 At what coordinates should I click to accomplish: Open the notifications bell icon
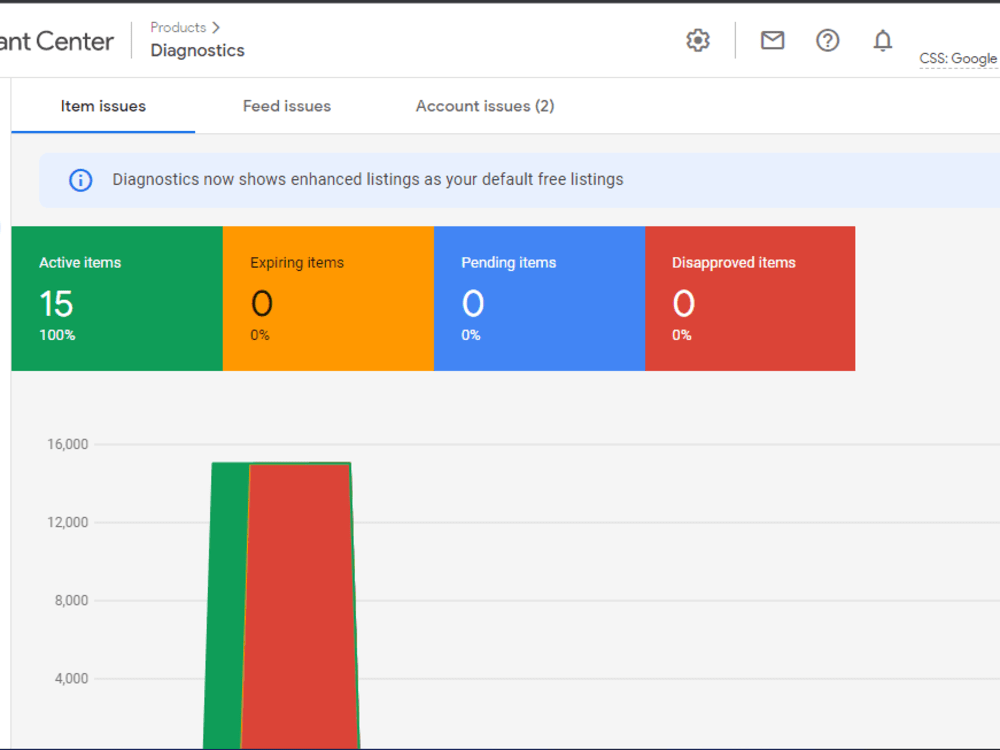tap(882, 41)
